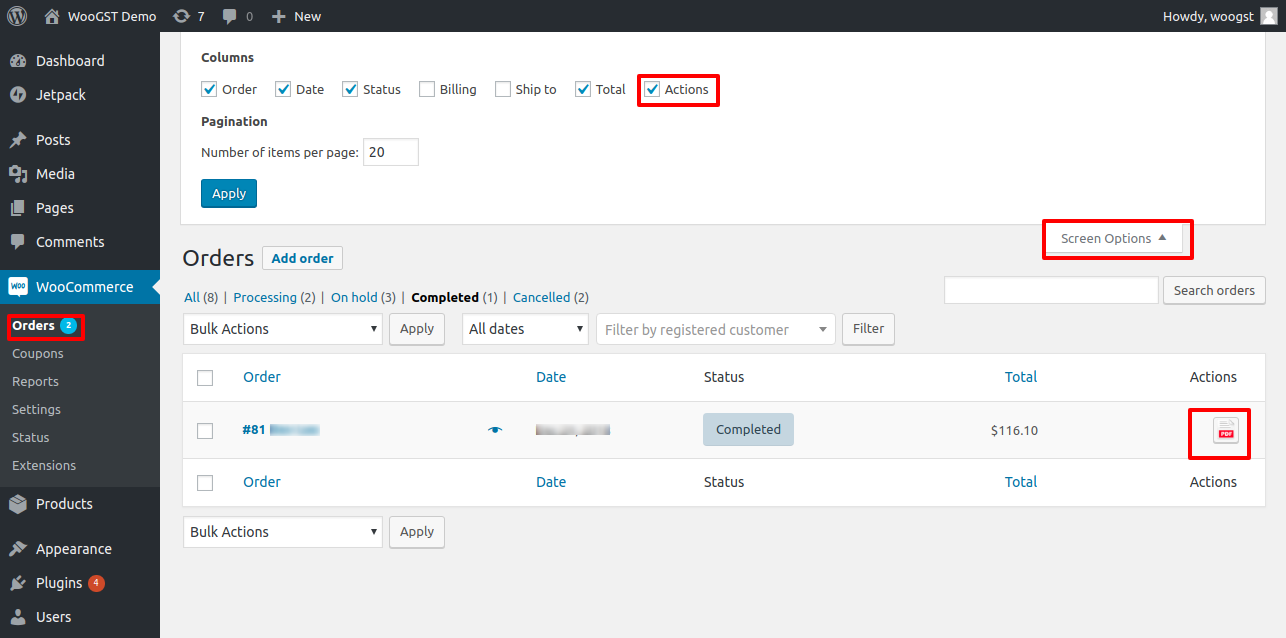Collapse the Screen Options panel
1286x638 pixels.
[x=1113, y=238]
